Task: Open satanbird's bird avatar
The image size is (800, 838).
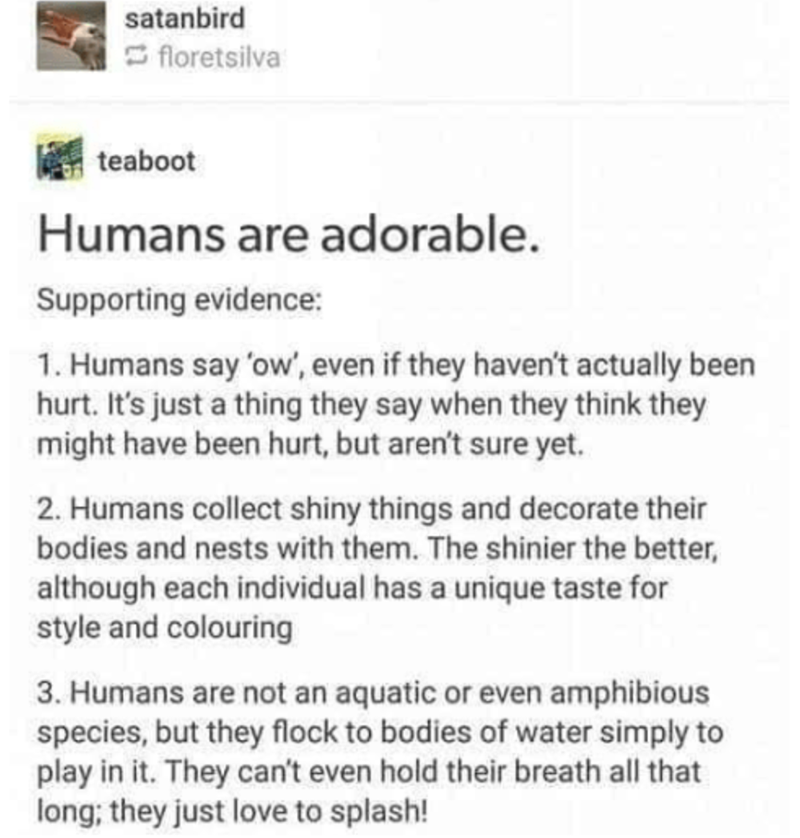Action: [72, 36]
